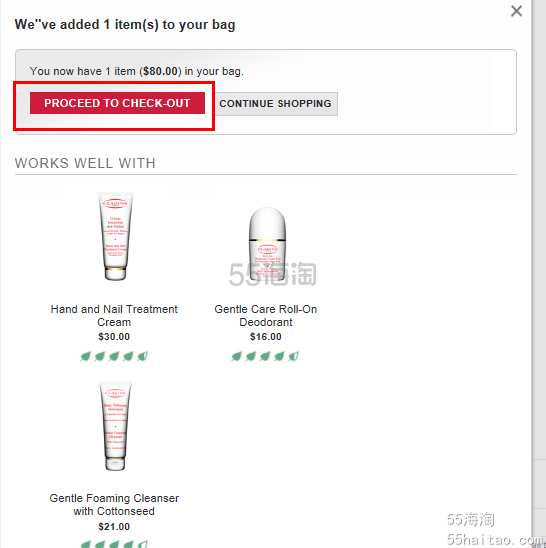Click leaf rating under Gentle Foaming Cleanser

(114, 544)
